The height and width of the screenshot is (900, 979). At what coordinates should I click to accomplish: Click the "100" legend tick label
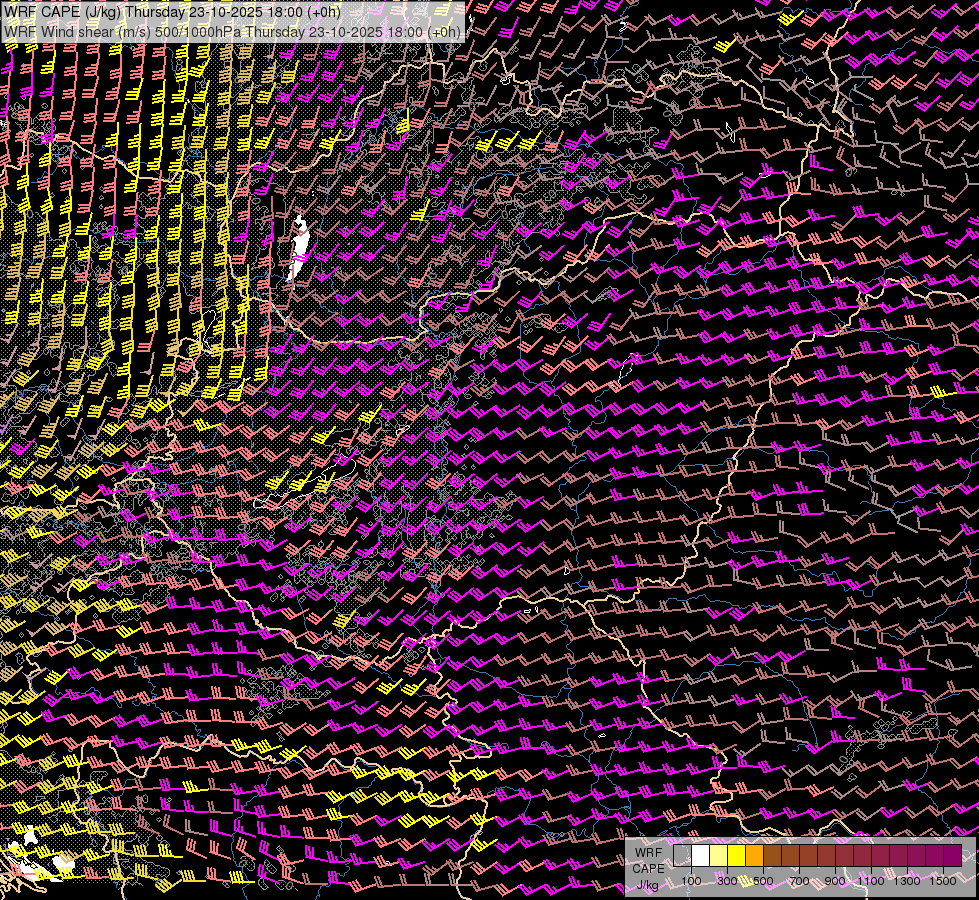click(691, 881)
